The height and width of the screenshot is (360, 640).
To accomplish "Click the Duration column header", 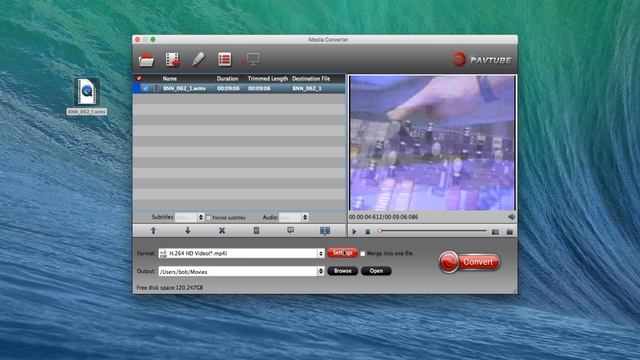I will [x=227, y=78].
